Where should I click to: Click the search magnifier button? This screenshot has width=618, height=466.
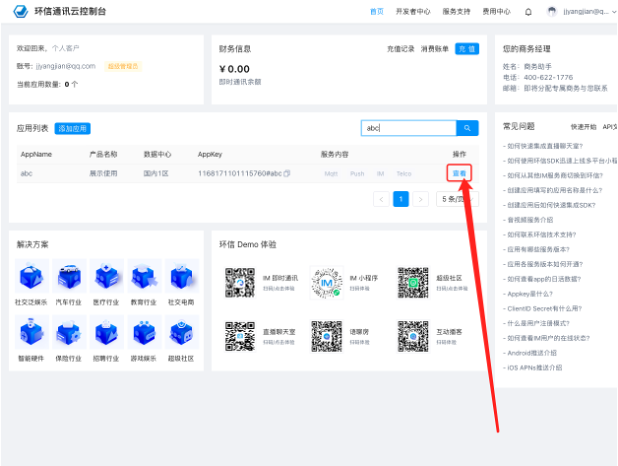coord(467,128)
